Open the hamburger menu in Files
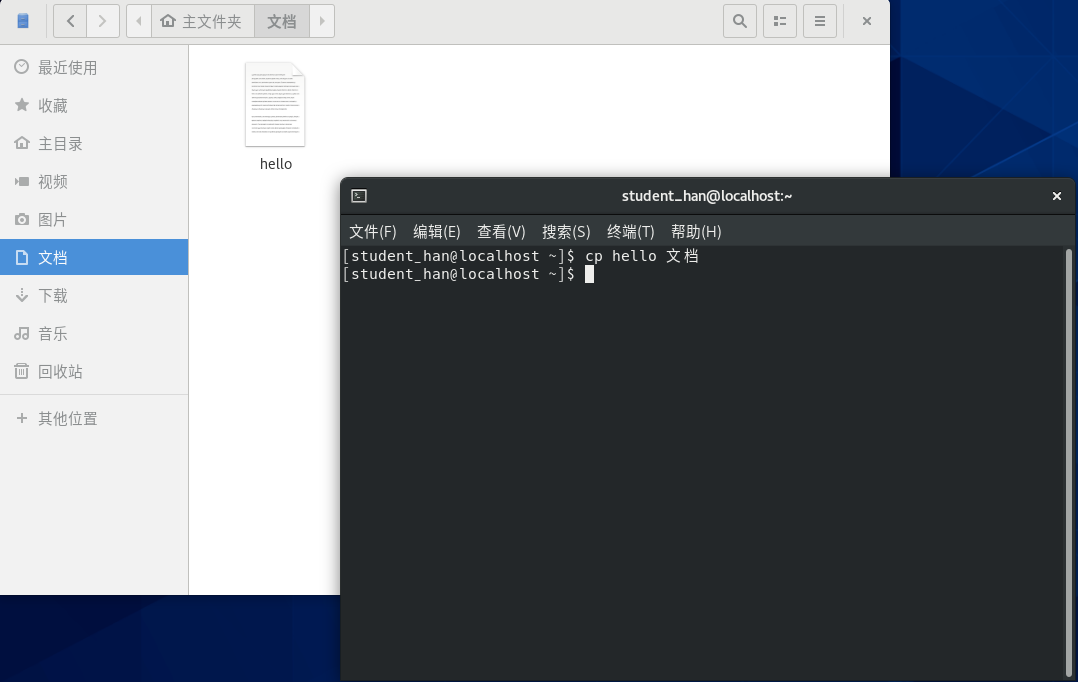 [x=820, y=21]
